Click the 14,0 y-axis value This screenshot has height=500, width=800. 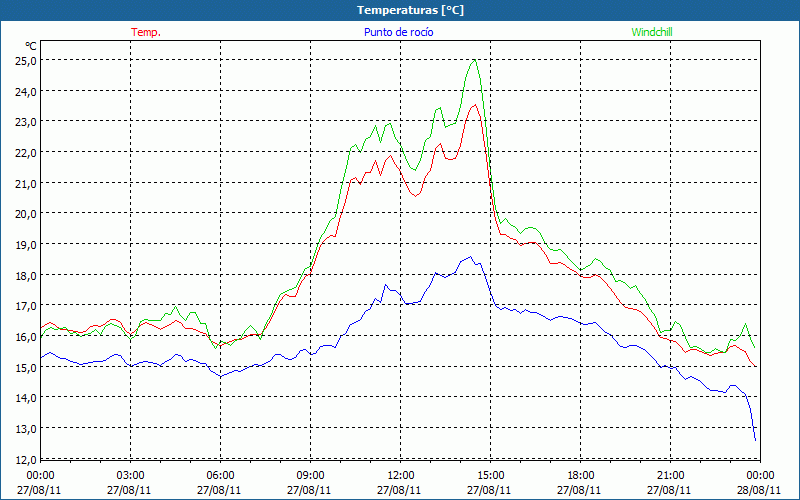coord(25,397)
